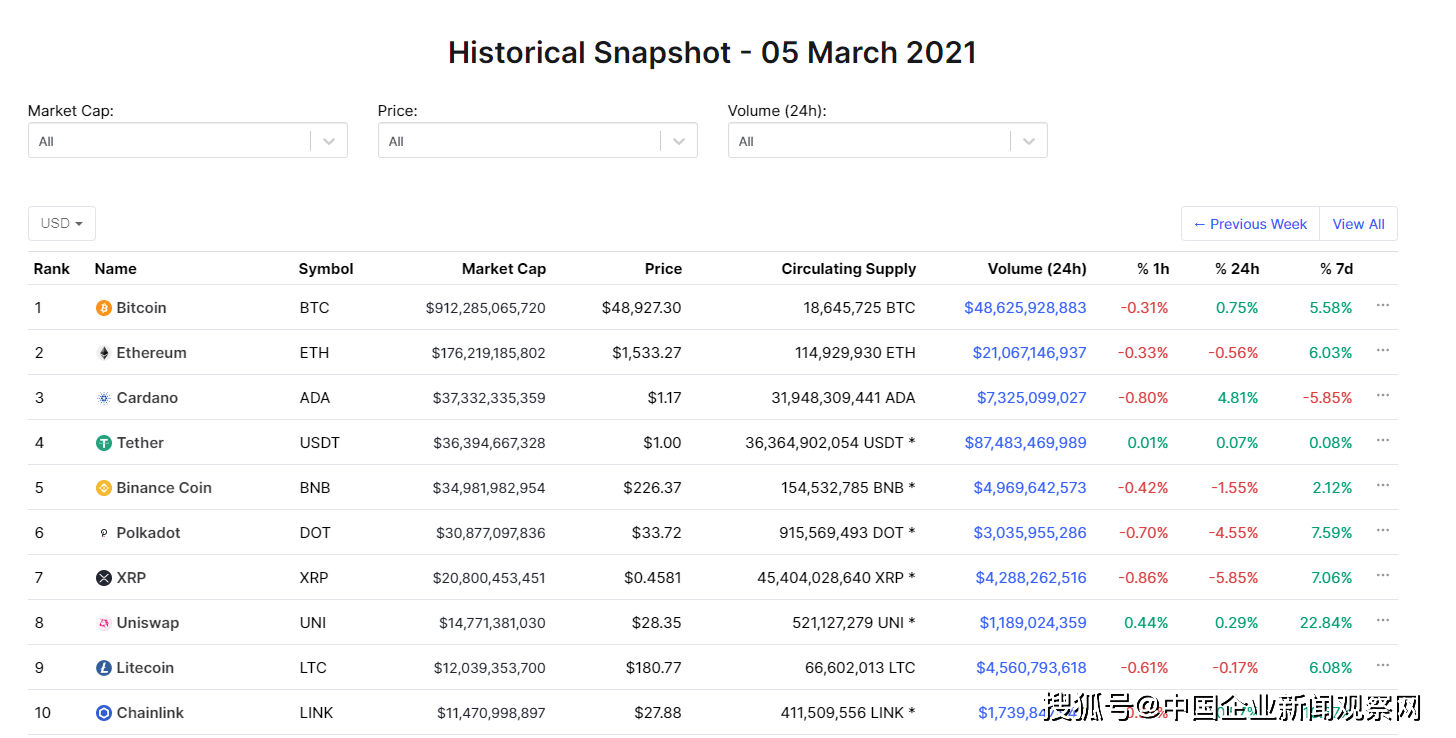The width and height of the screenshot is (1456, 738).
Task: Click the Chainlink hexagon logo icon
Action: point(103,713)
